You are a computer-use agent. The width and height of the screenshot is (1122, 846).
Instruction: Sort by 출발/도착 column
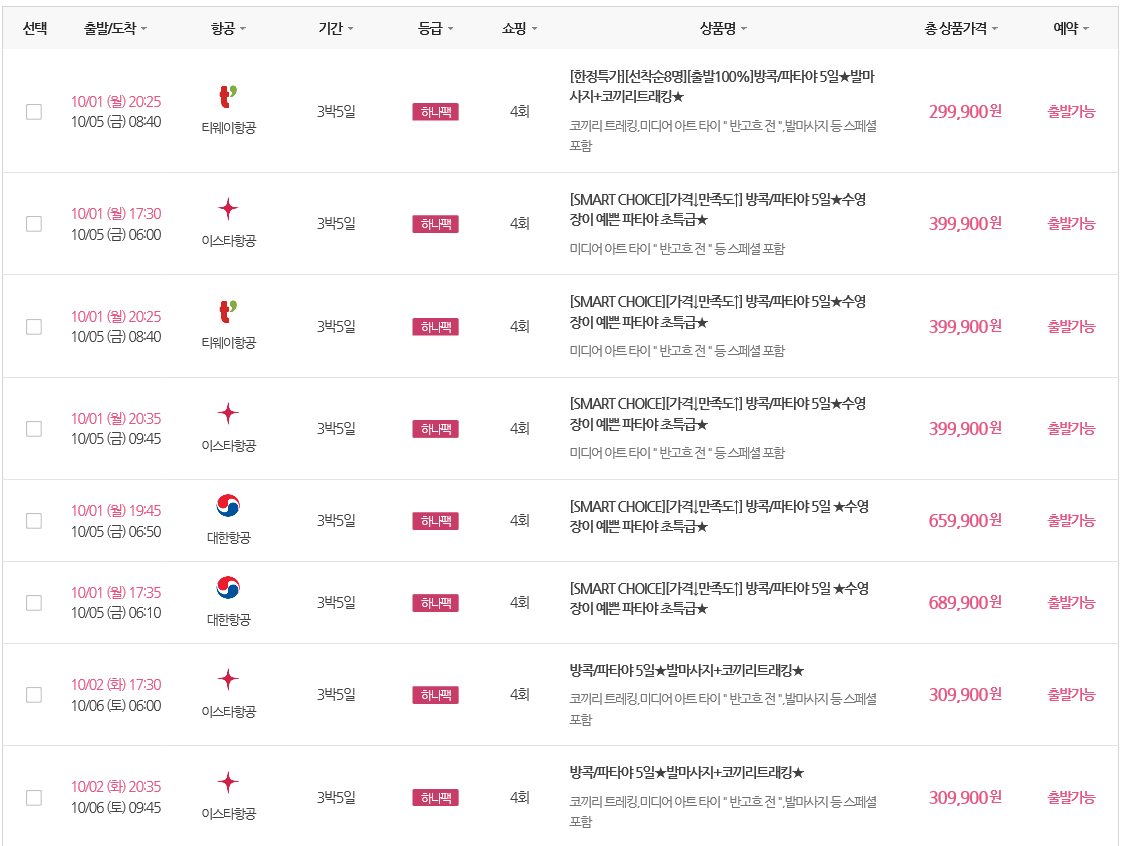[x=115, y=28]
